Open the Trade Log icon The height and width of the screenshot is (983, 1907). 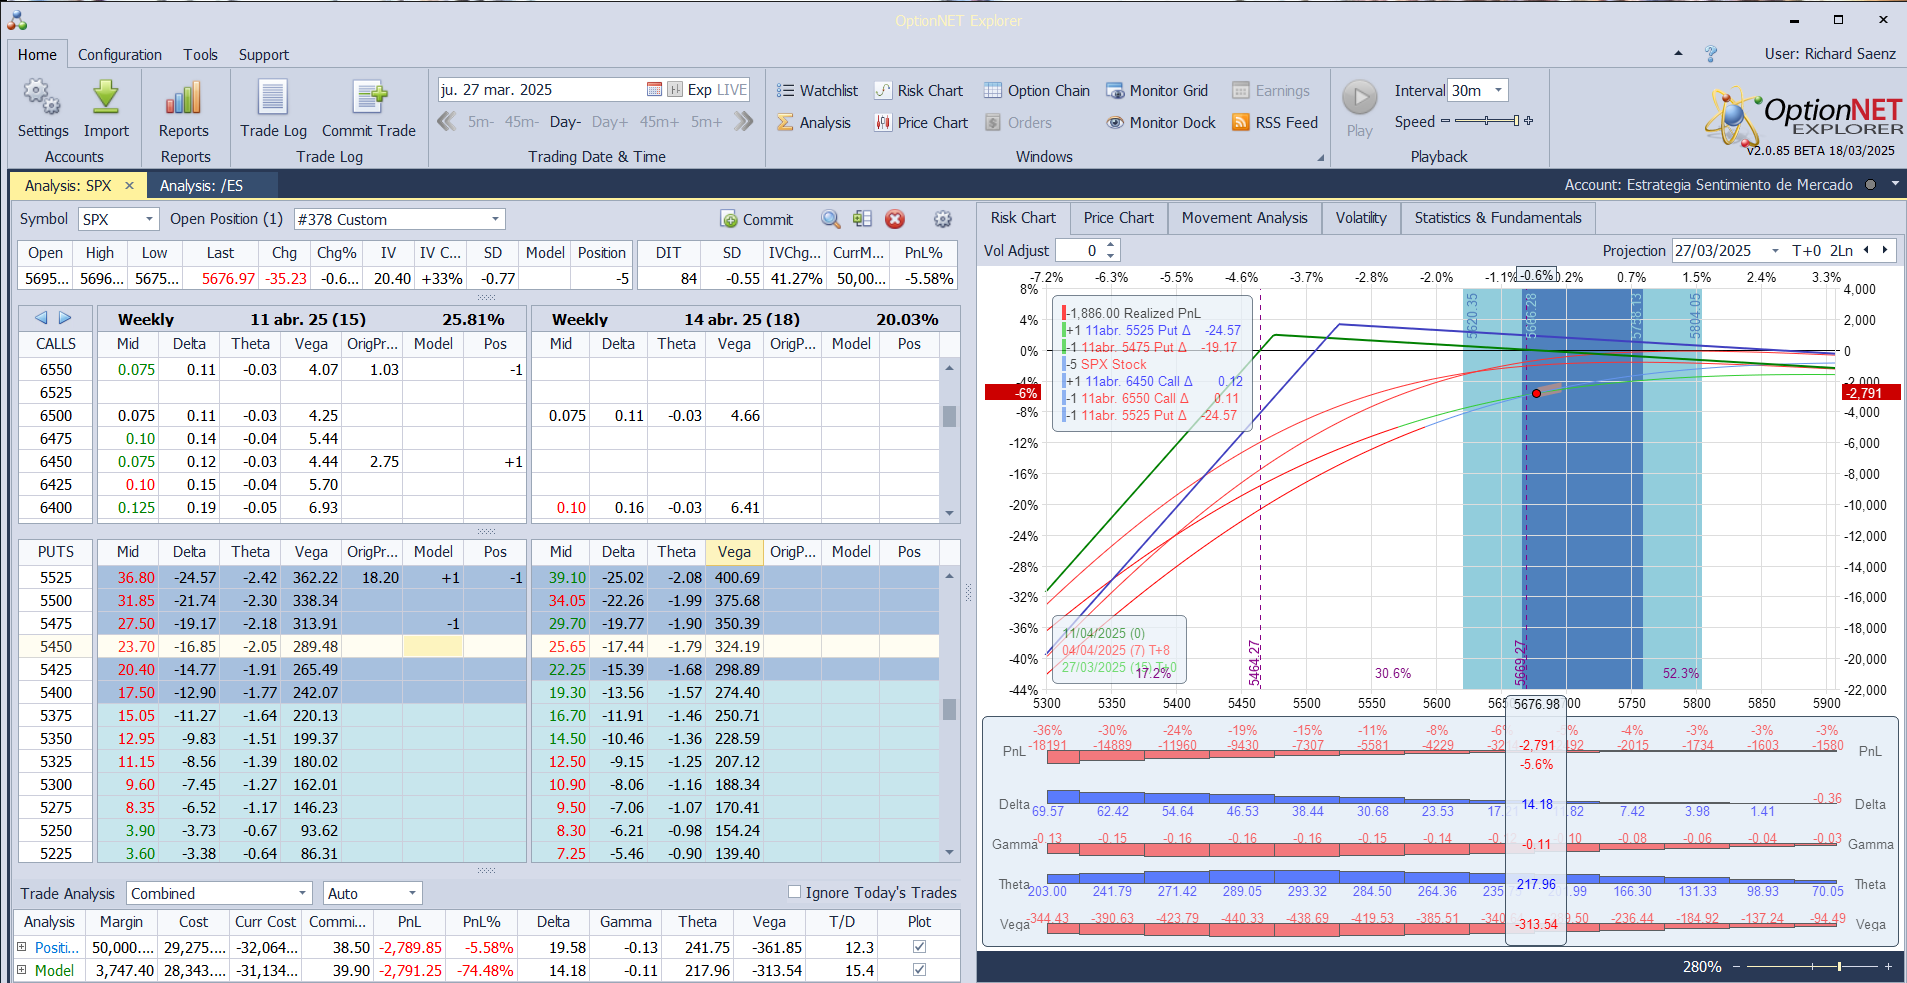pyautogui.click(x=273, y=98)
